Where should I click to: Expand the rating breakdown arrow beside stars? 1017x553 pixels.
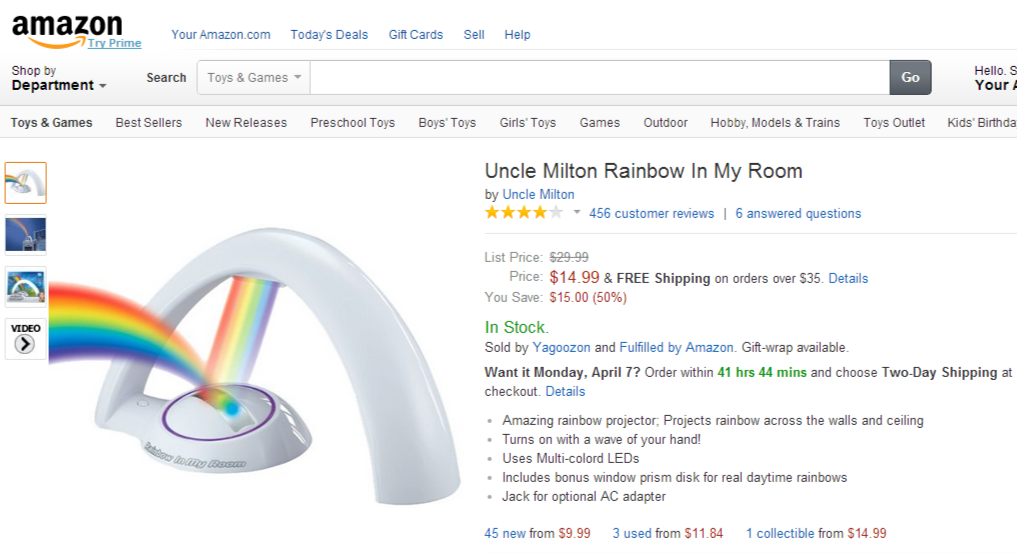(x=577, y=213)
